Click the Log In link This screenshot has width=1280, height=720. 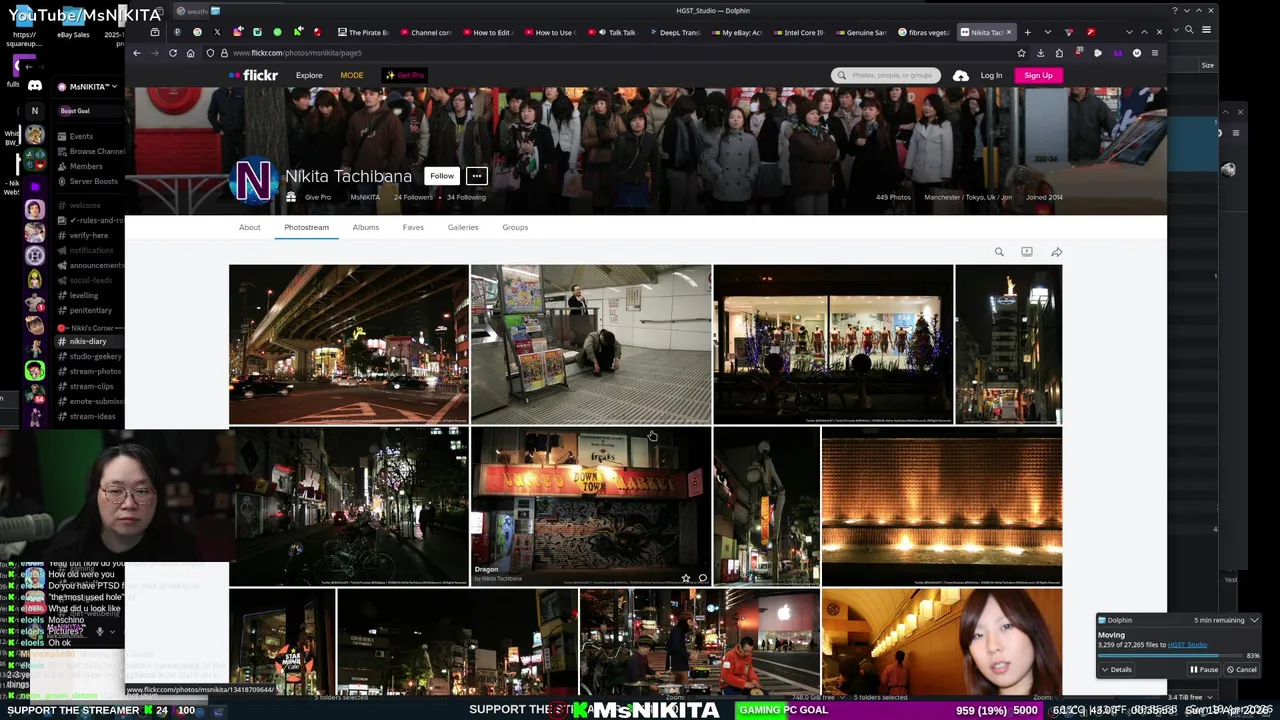pyautogui.click(x=991, y=75)
